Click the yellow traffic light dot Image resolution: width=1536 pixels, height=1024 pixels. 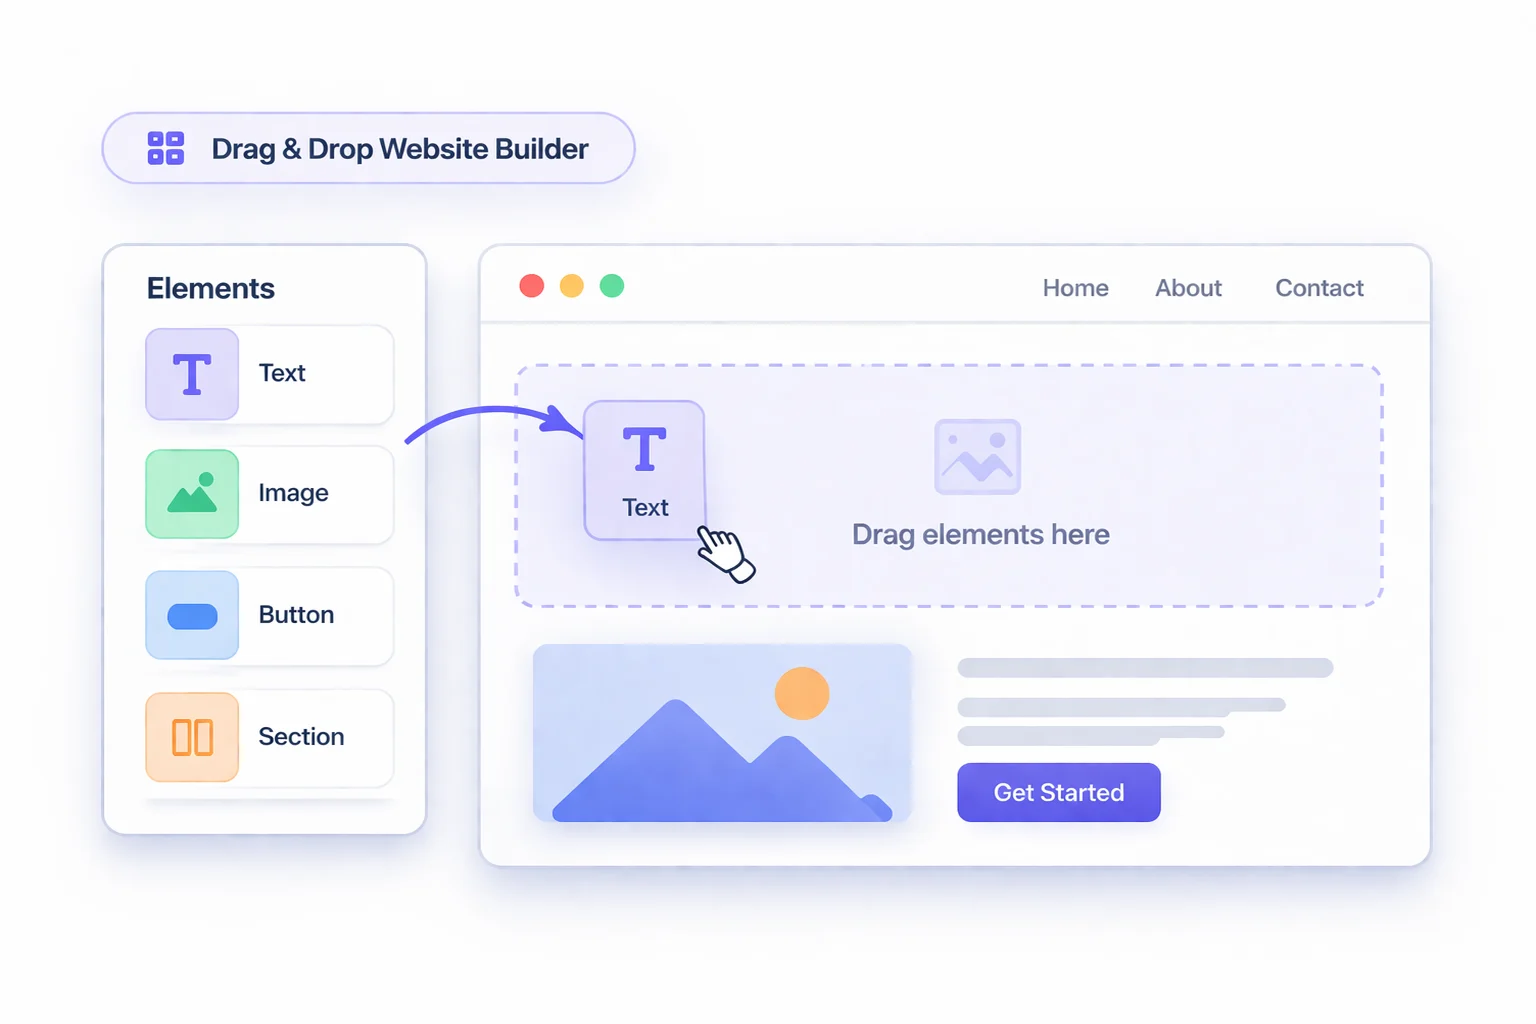click(x=572, y=286)
